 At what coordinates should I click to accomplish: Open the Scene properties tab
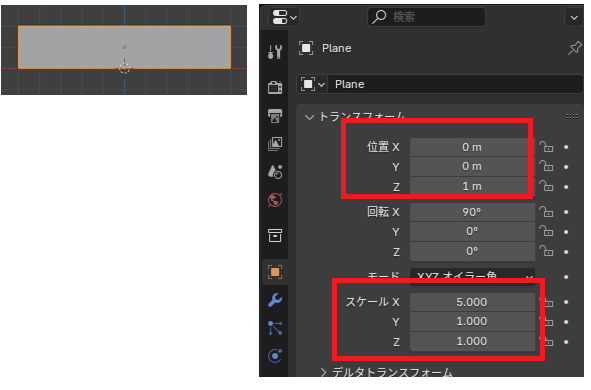pyautogui.click(x=275, y=172)
